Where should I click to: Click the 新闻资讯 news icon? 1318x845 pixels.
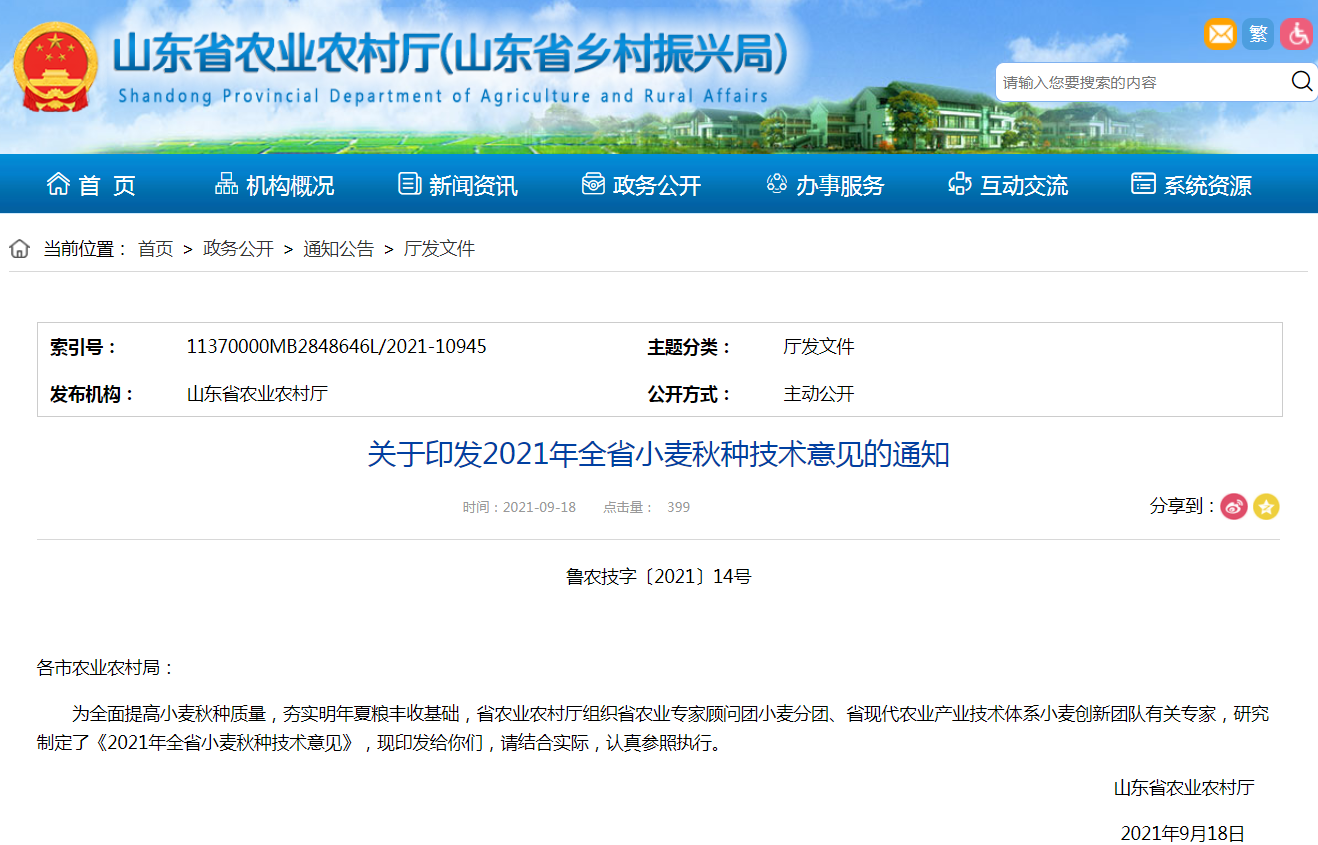tap(409, 184)
